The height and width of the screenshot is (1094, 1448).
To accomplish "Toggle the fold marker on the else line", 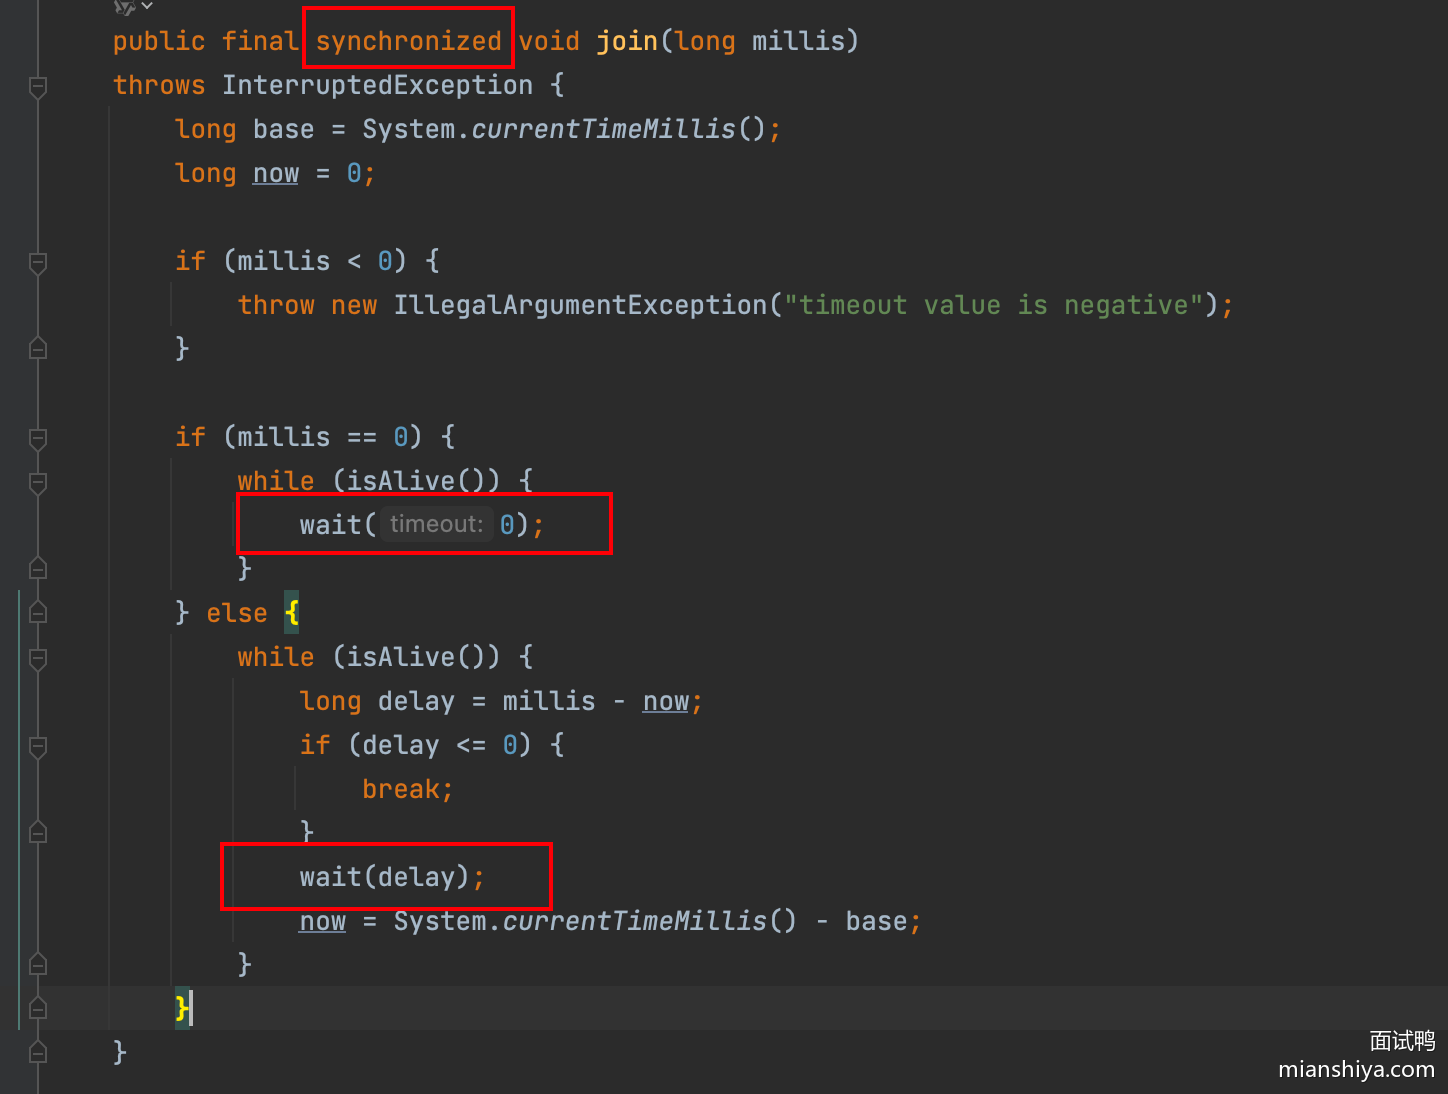I will coord(38,613).
